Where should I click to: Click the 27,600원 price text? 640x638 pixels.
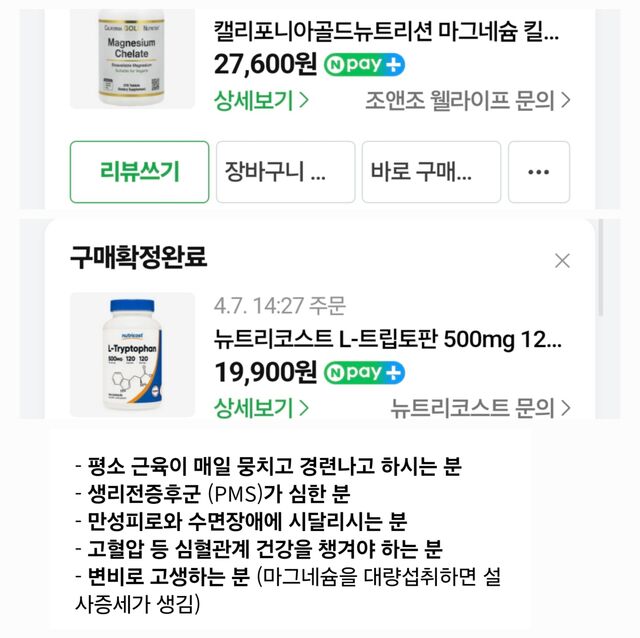point(265,66)
